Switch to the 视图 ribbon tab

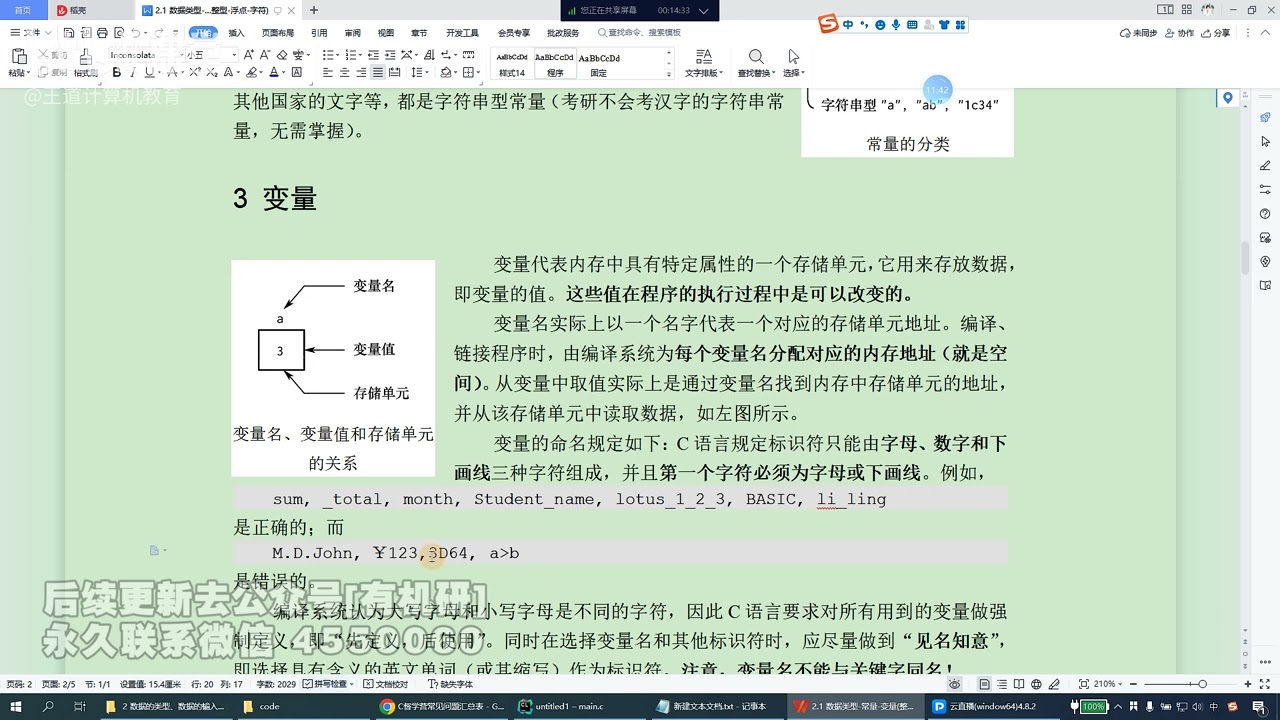coord(386,33)
